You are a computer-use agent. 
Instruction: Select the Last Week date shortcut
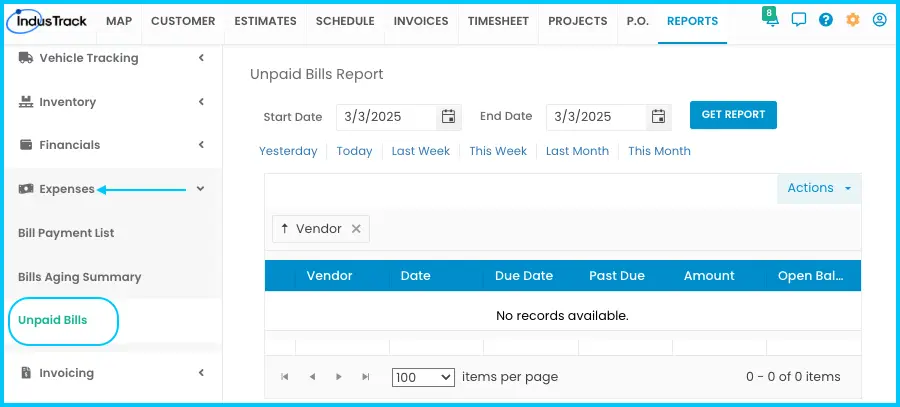pyautogui.click(x=421, y=151)
